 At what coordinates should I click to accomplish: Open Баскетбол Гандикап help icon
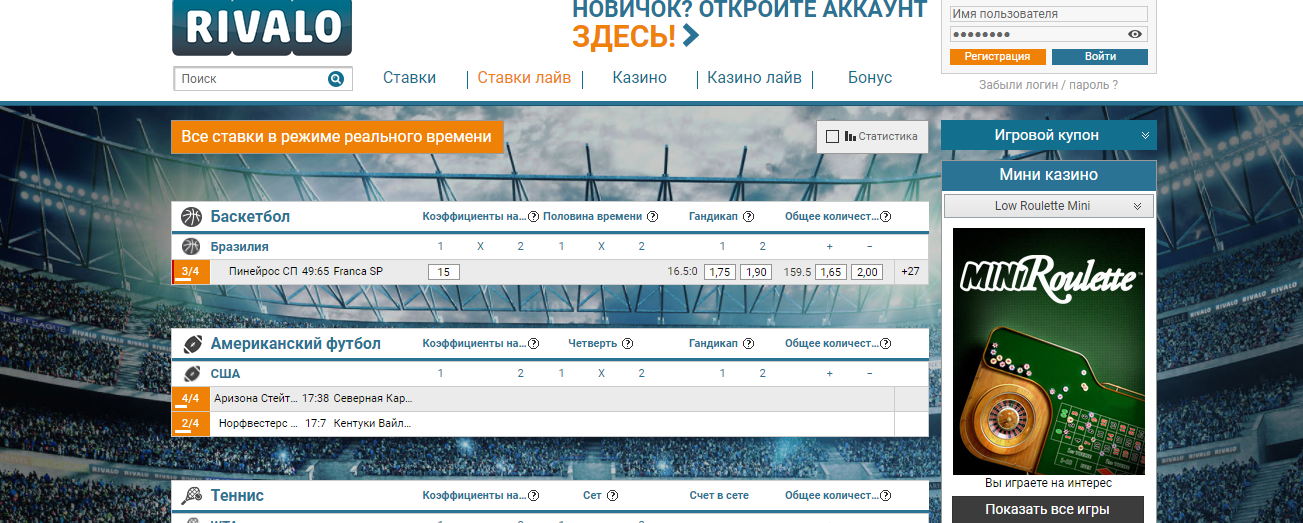pyautogui.click(x=748, y=217)
